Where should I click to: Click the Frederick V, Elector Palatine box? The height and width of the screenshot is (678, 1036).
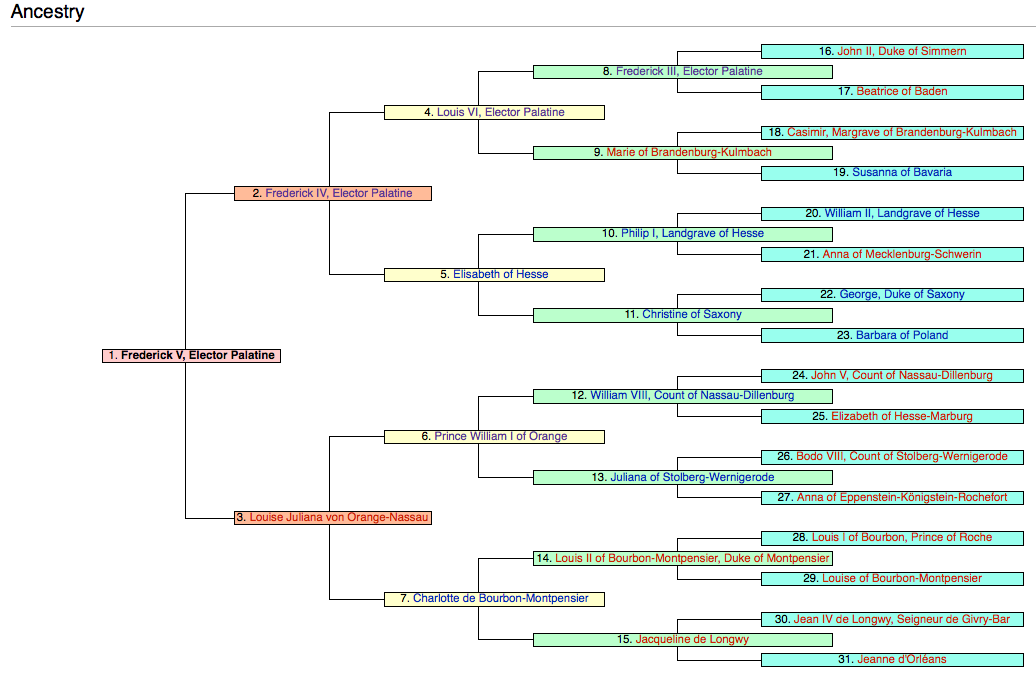[x=191, y=355]
